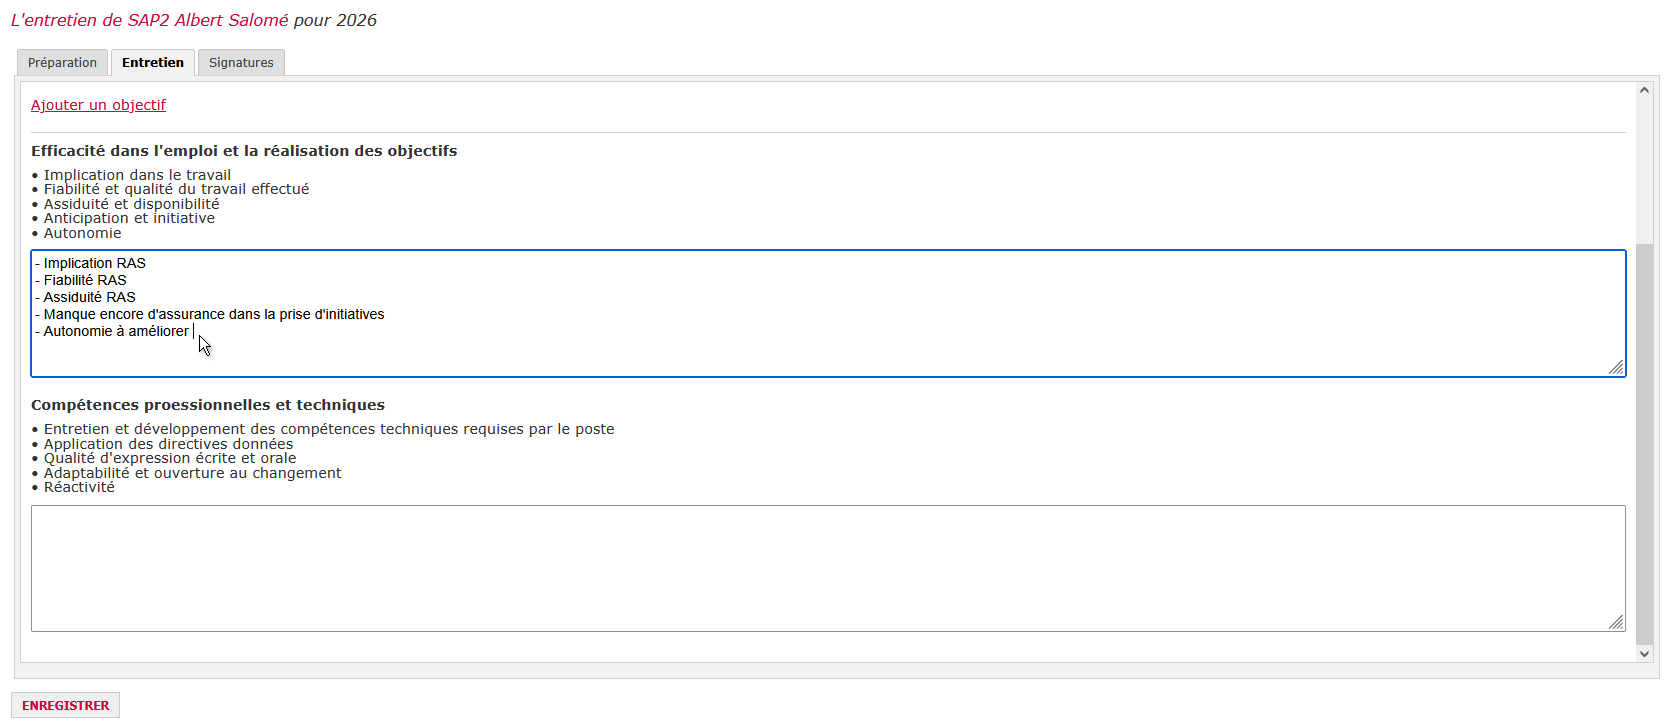Click the resize grip of the Compétences text box
1666x724 pixels.
[1616, 622]
